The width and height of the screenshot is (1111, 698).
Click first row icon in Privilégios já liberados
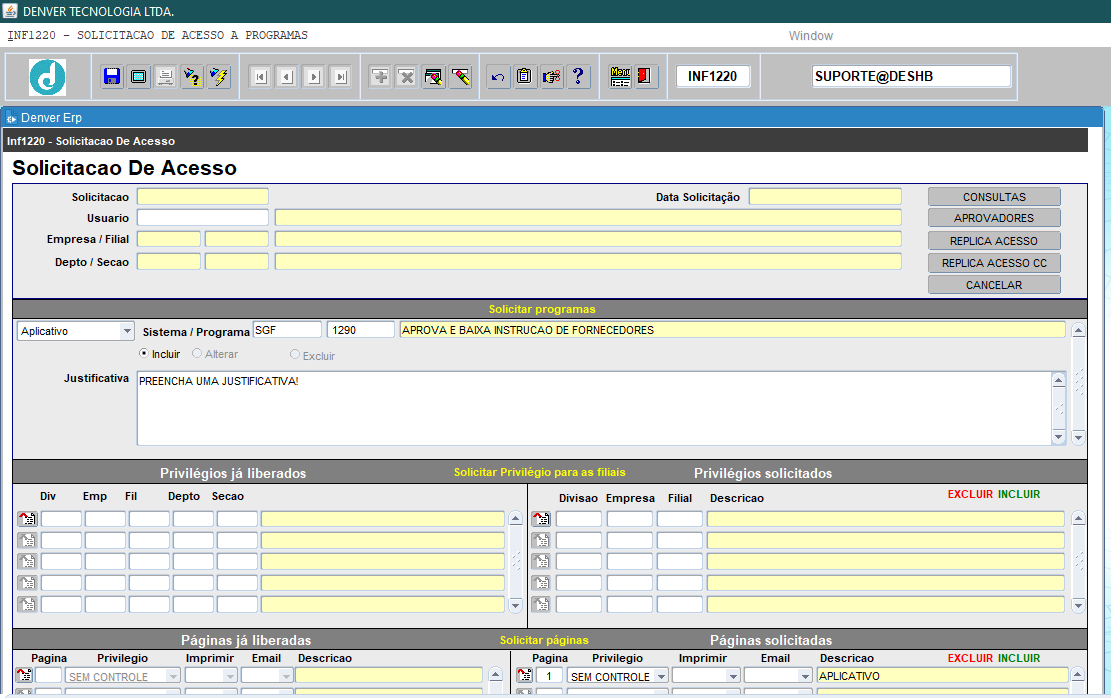[27, 519]
